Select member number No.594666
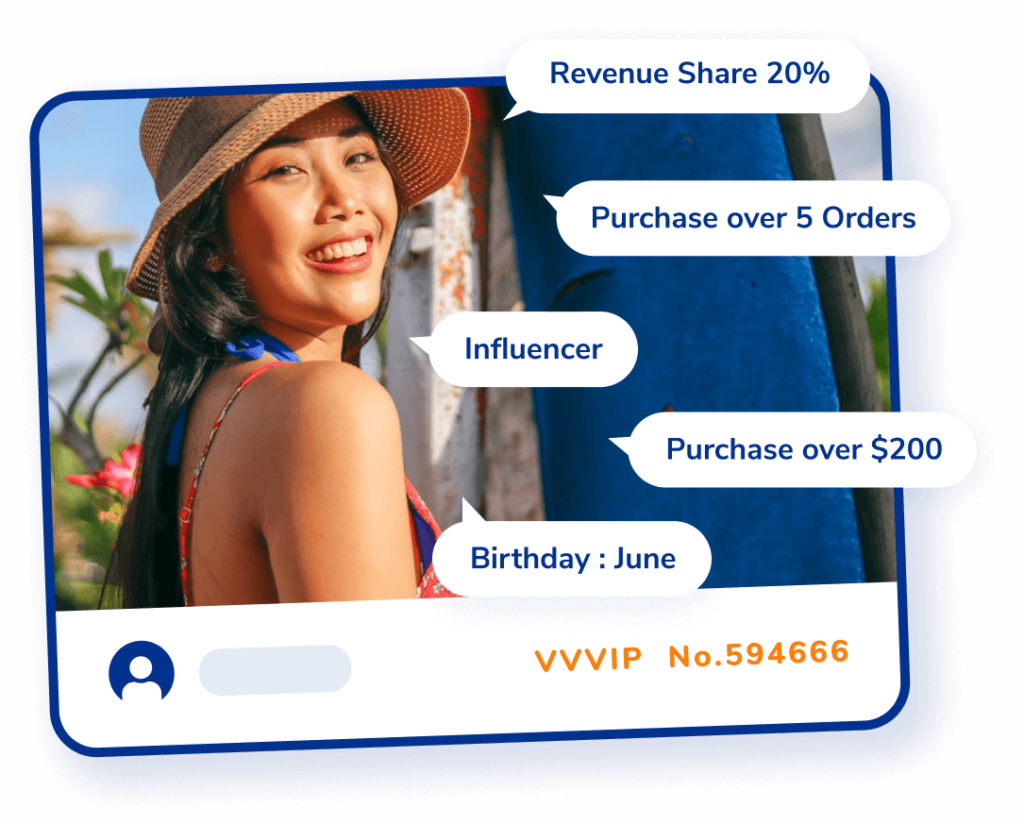 (x=758, y=654)
